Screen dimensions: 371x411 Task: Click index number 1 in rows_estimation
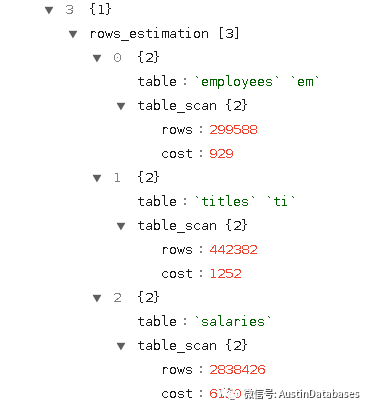[x=117, y=178]
